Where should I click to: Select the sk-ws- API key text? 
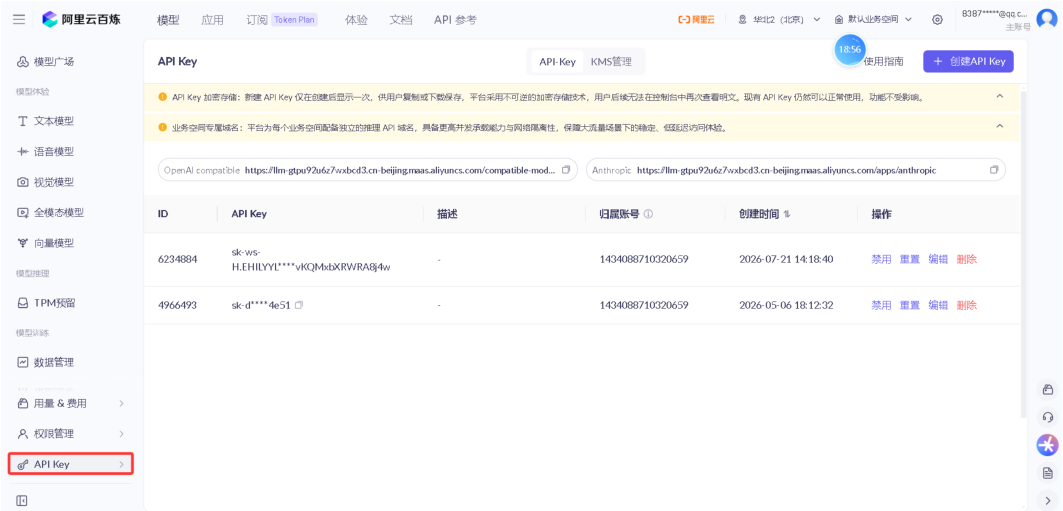click(x=310, y=259)
